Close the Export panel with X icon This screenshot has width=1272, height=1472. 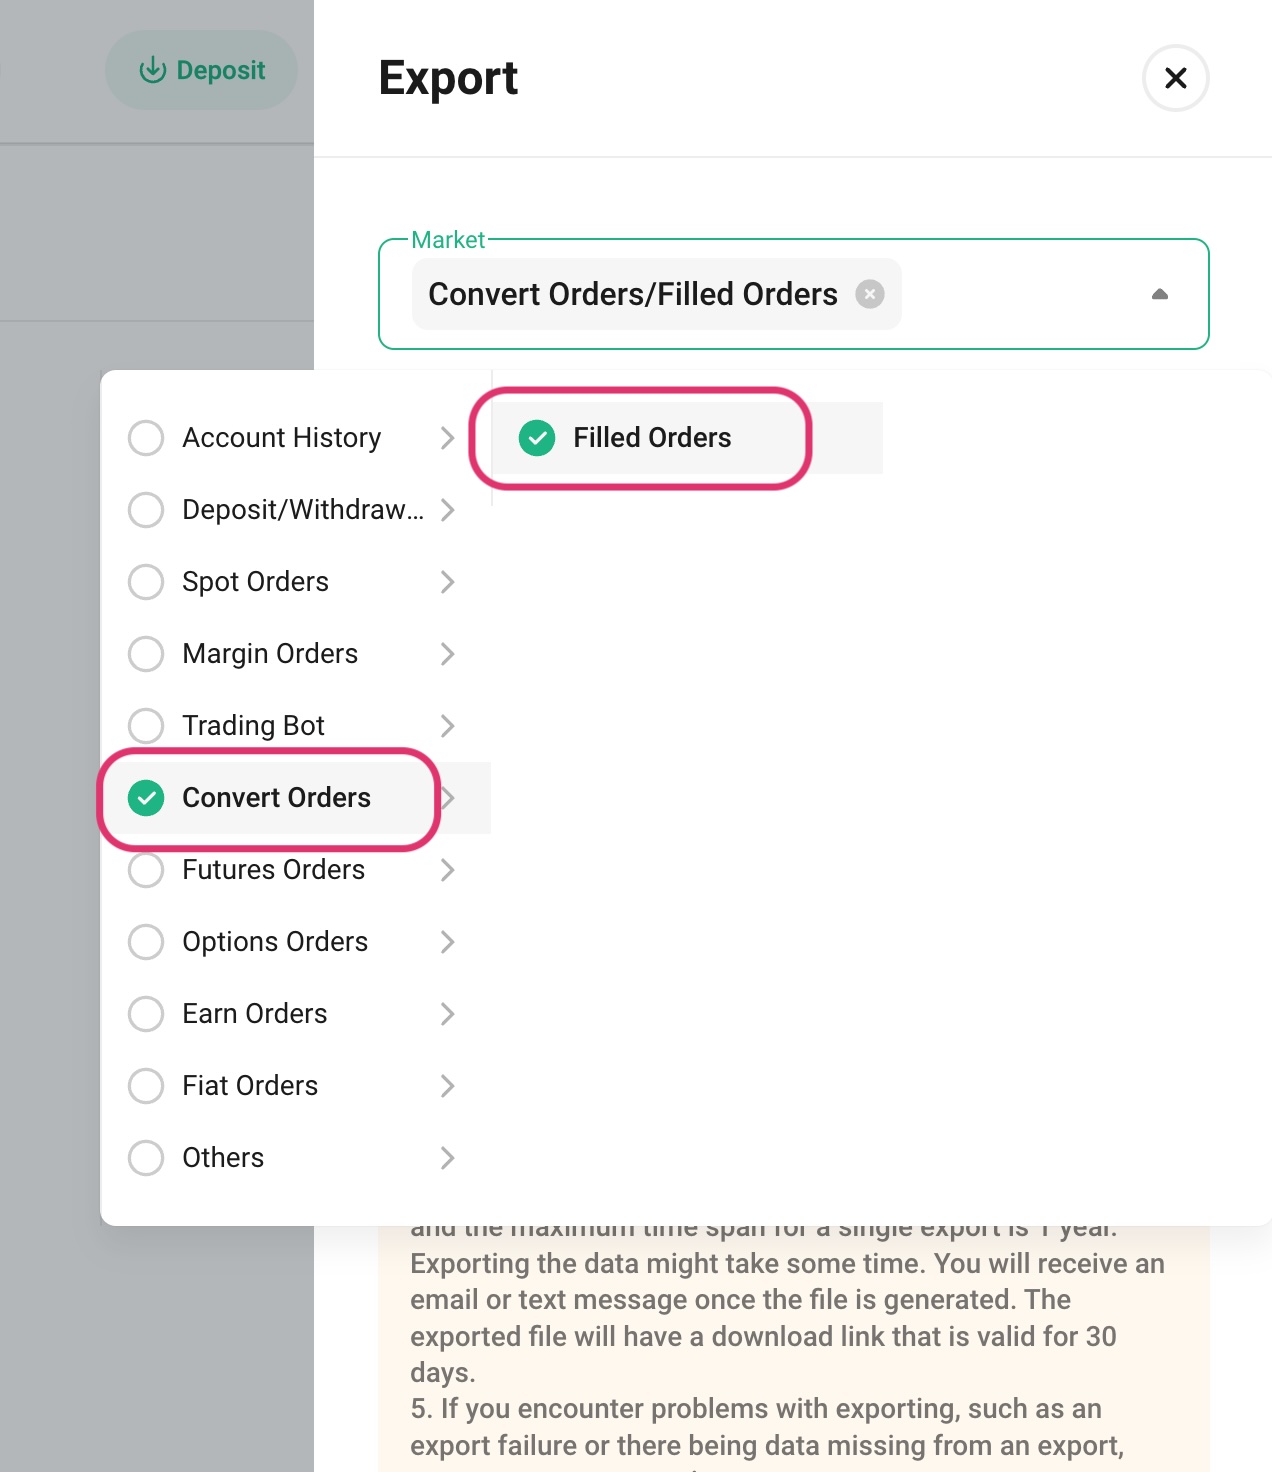pos(1176,78)
